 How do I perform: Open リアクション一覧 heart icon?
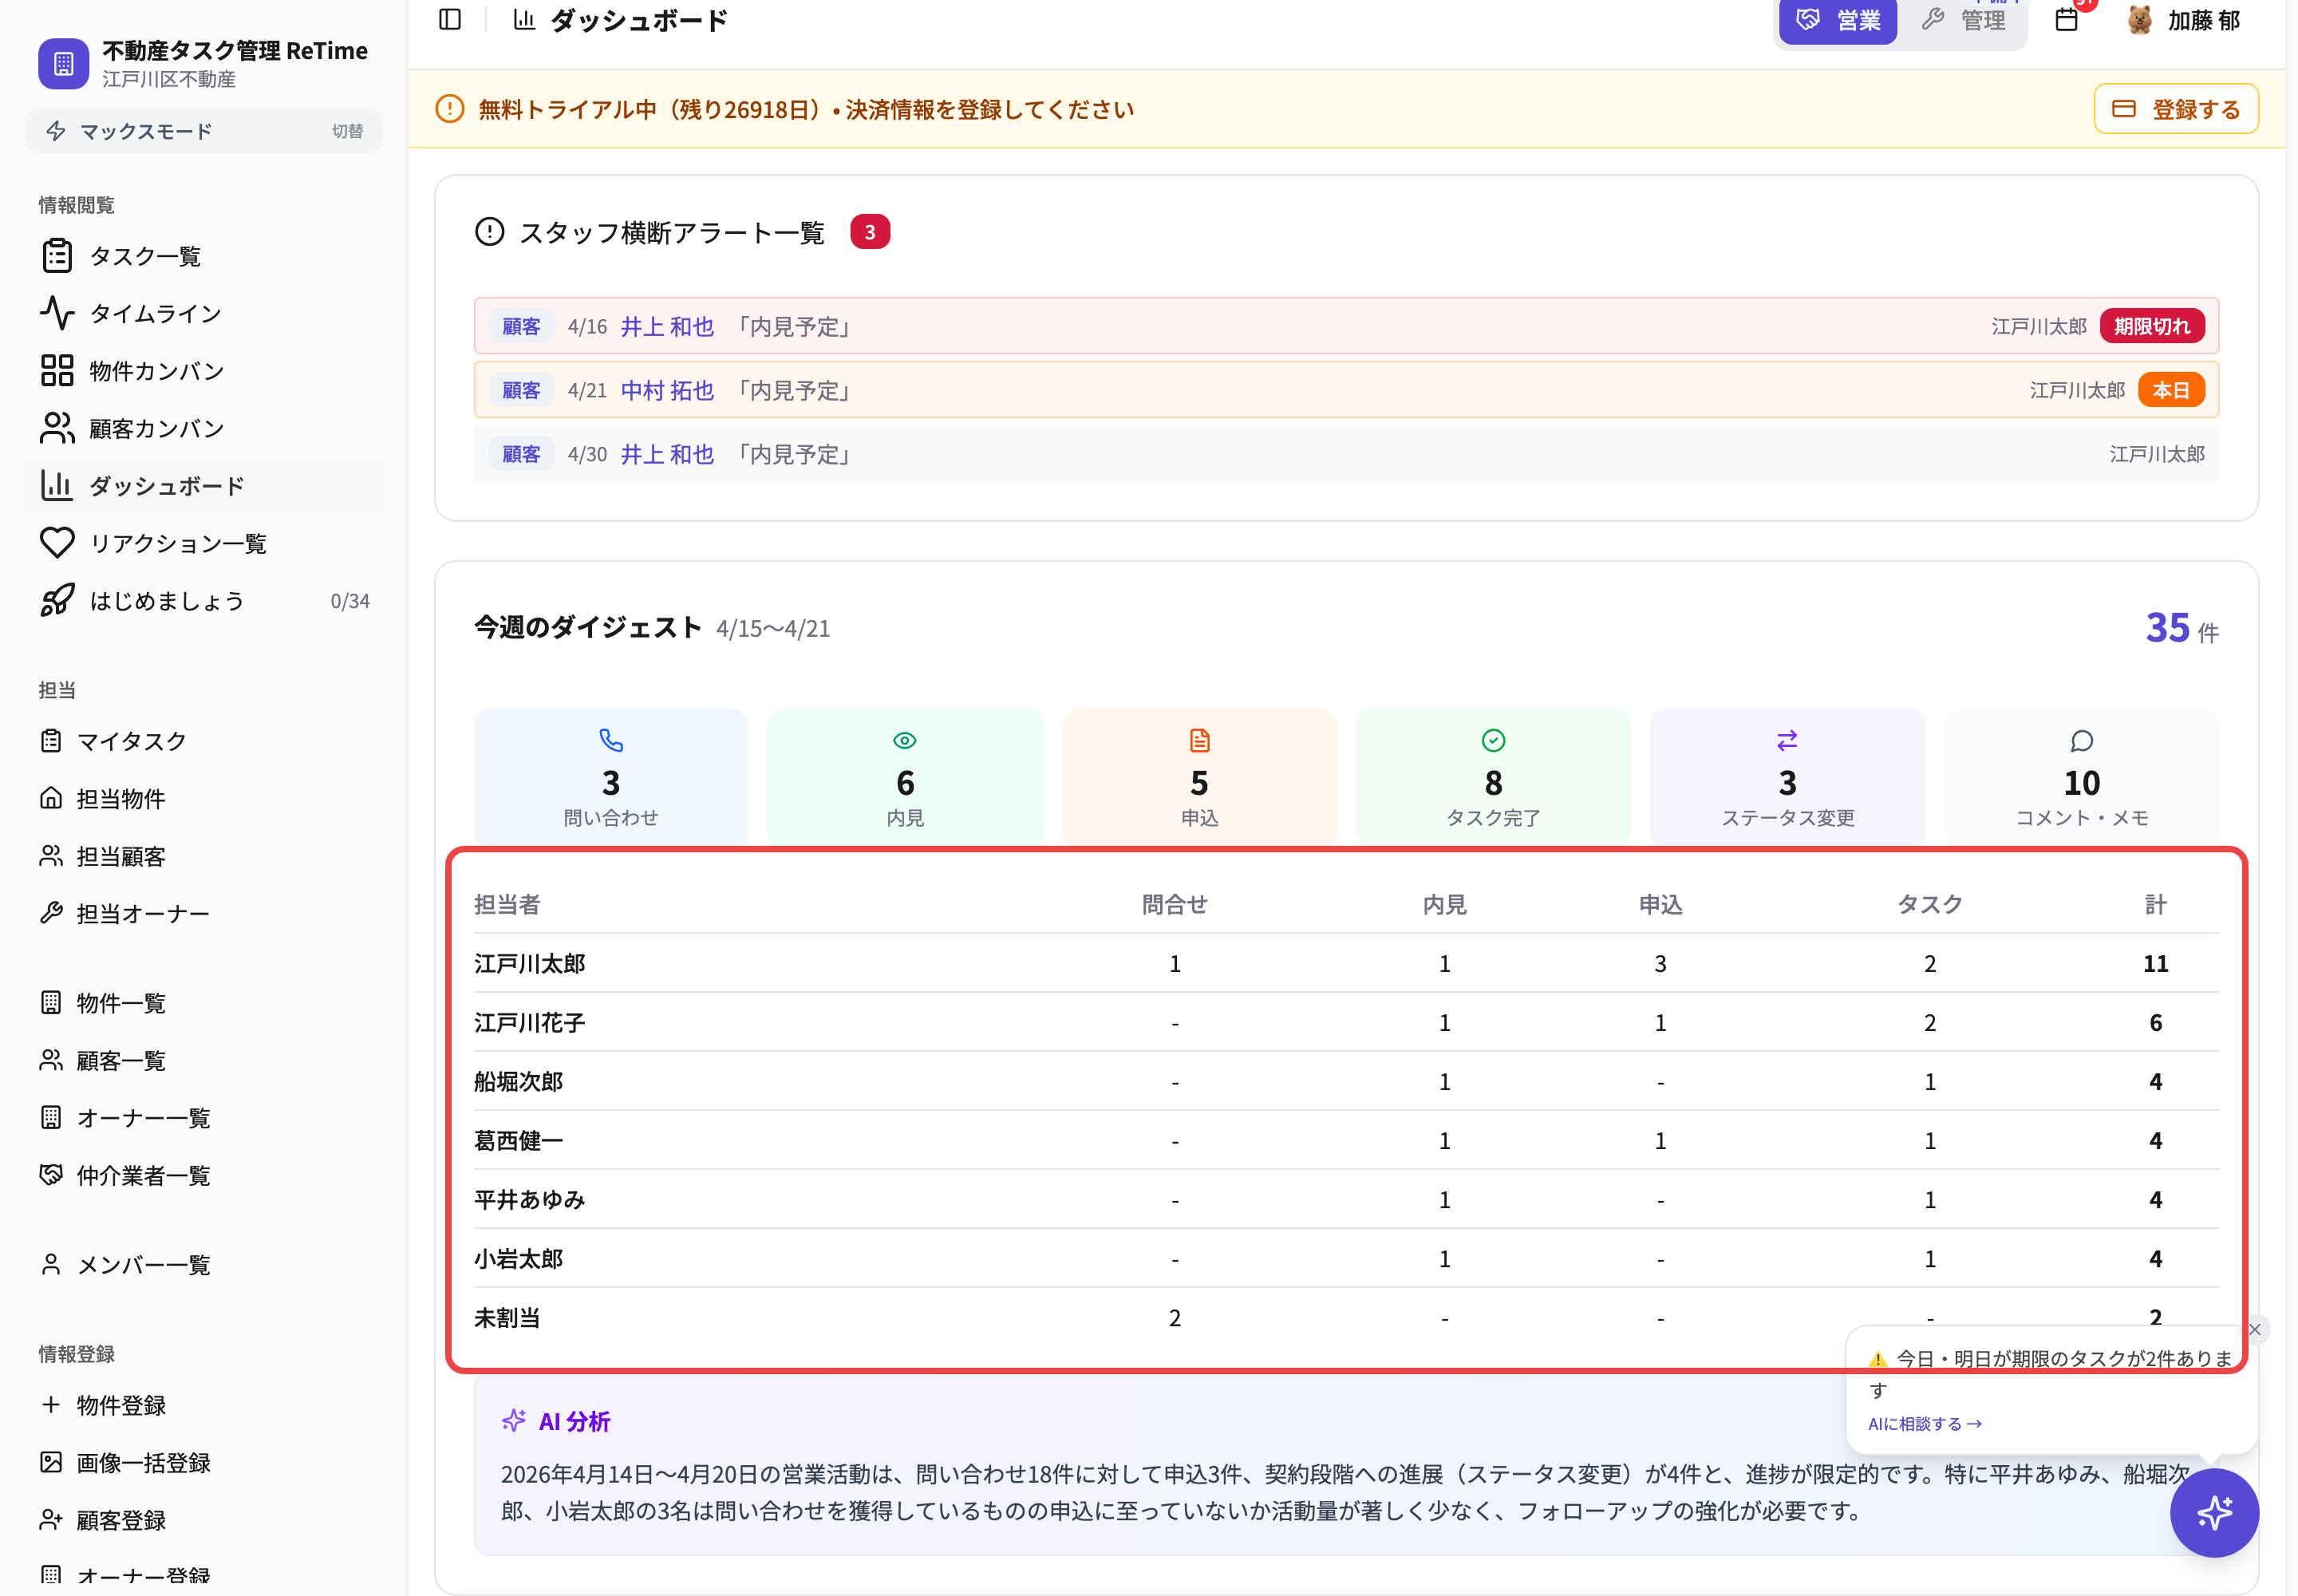57,543
